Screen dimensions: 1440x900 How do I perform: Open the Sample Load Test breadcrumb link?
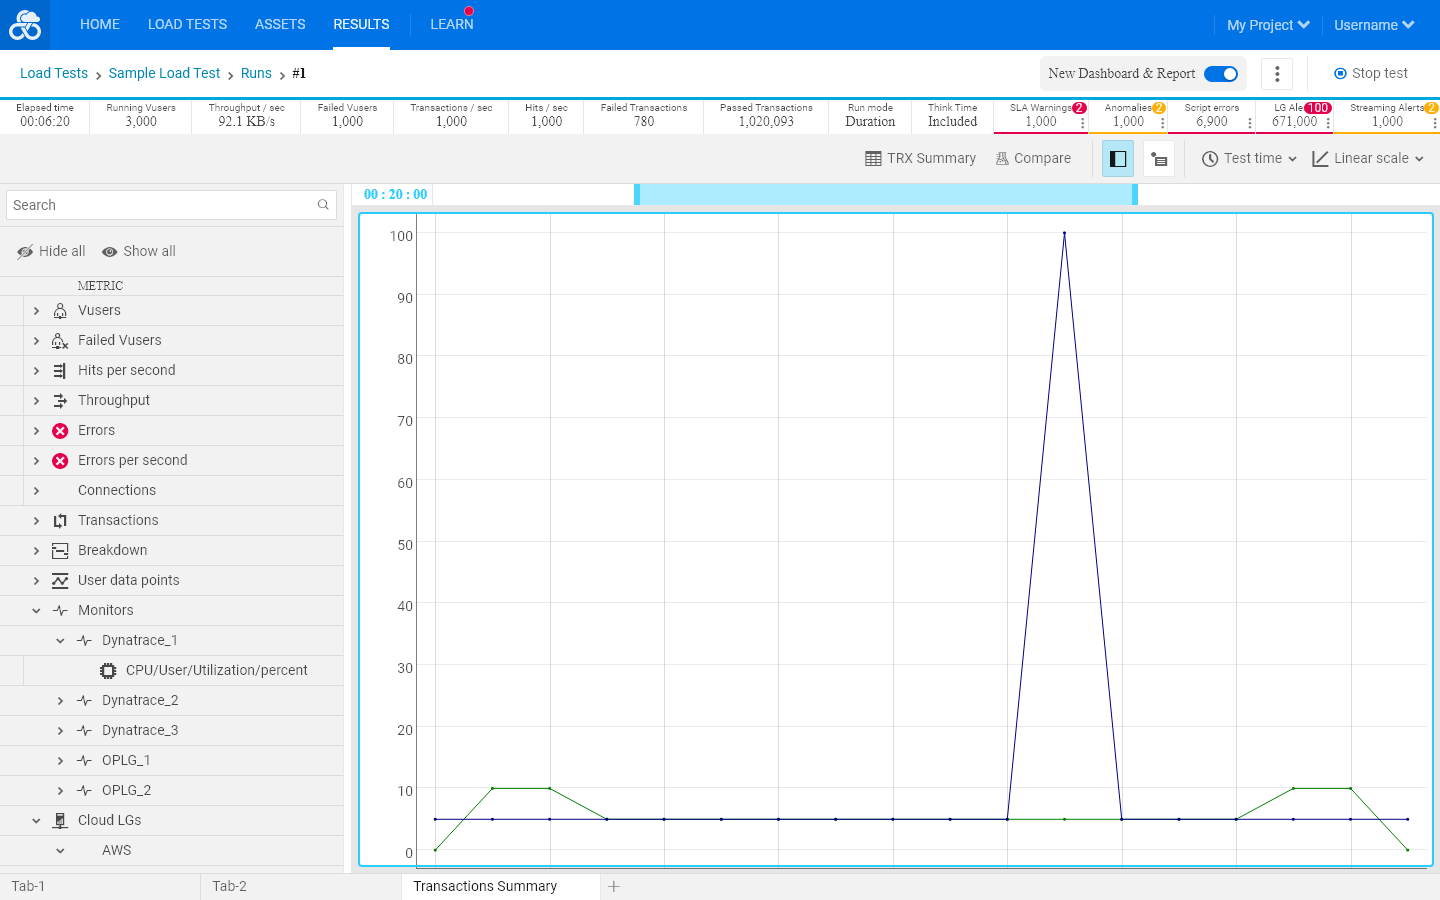164,74
